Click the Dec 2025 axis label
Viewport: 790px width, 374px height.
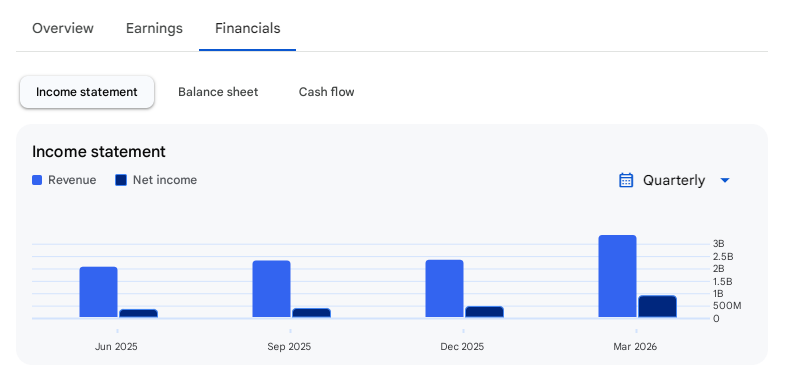(x=462, y=347)
